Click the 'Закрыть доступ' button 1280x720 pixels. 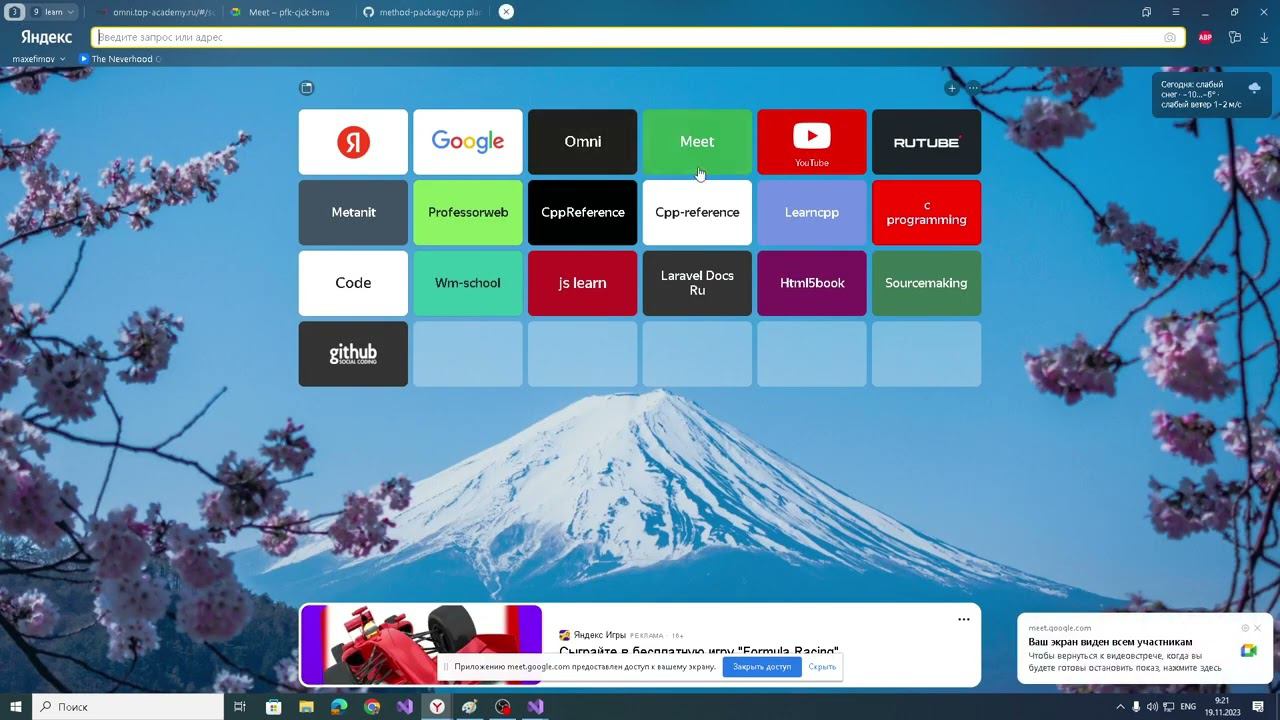762,667
